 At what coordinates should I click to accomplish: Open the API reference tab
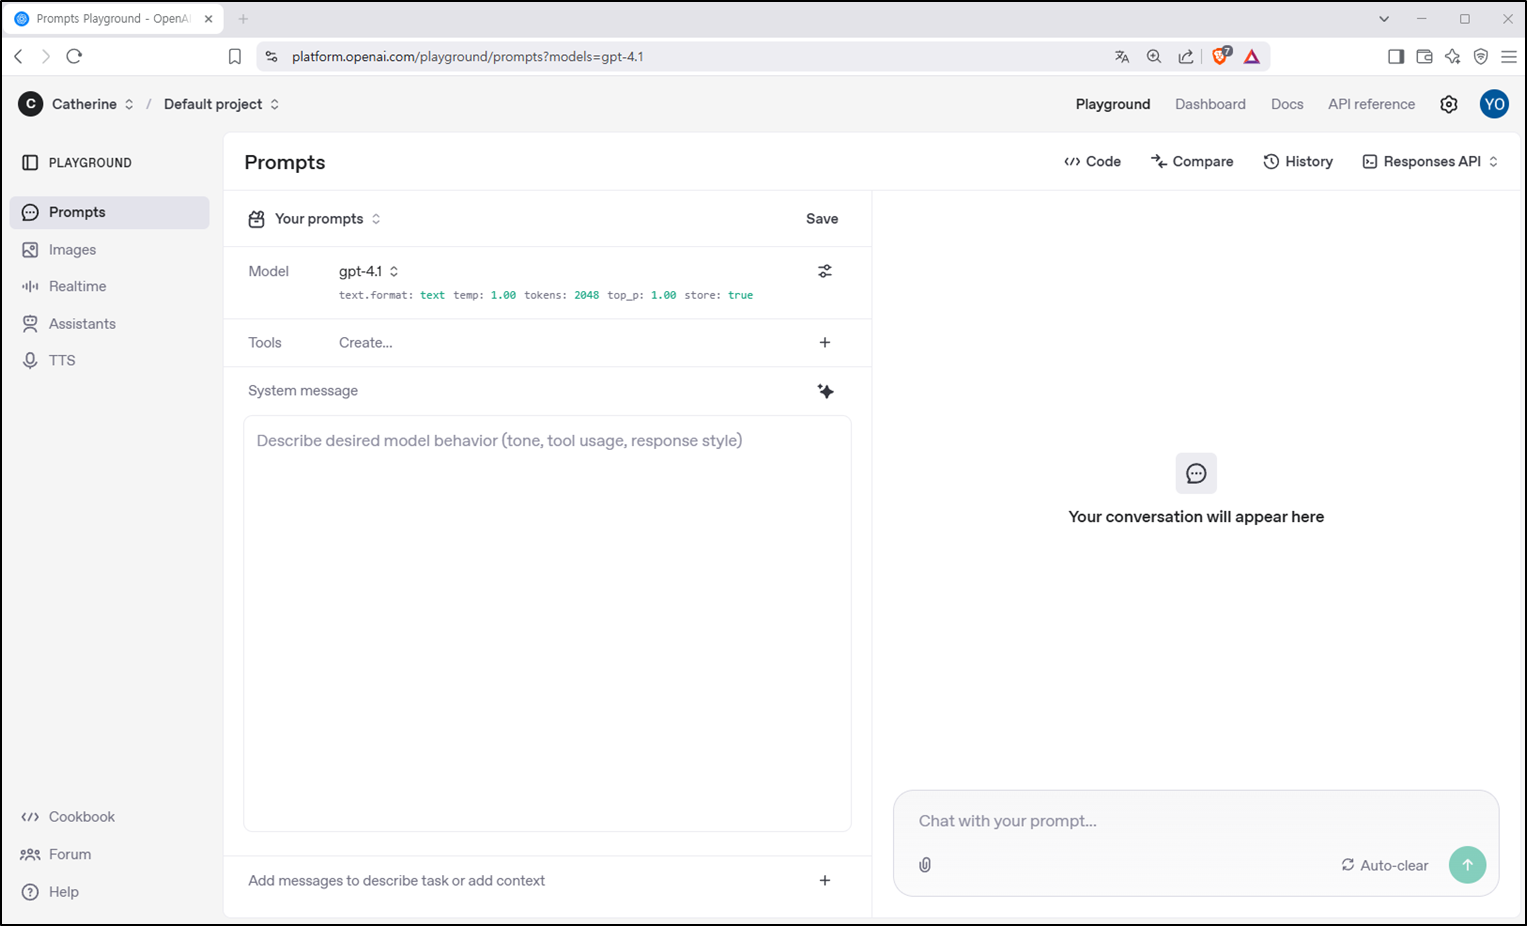tap(1371, 104)
